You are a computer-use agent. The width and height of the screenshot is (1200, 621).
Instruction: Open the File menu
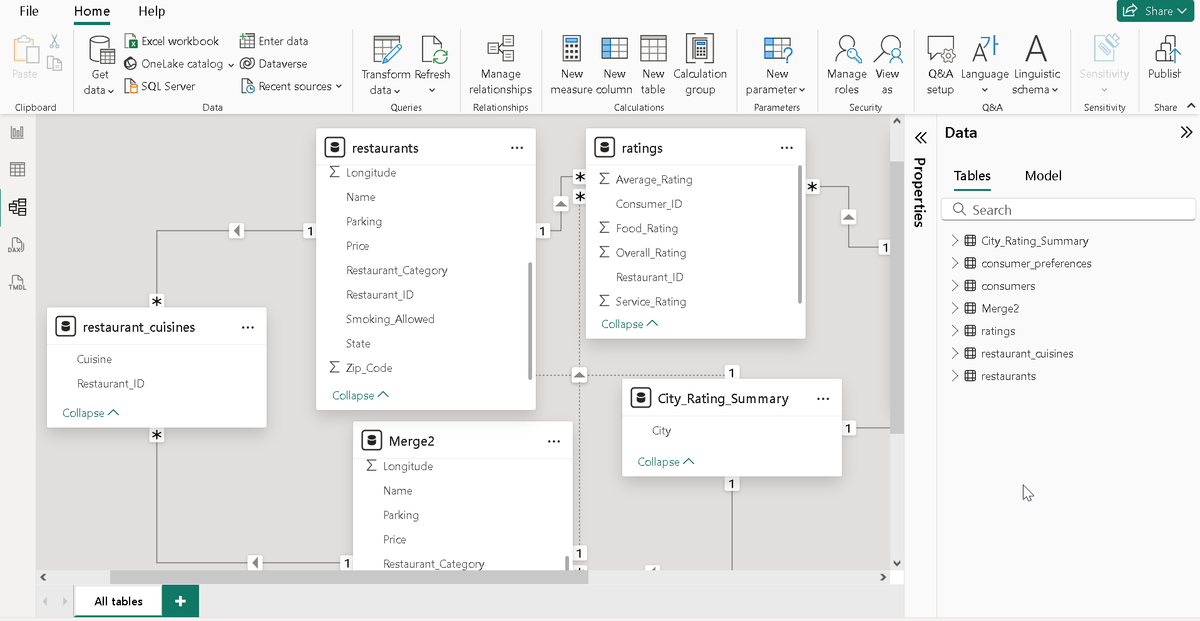click(29, 11)
